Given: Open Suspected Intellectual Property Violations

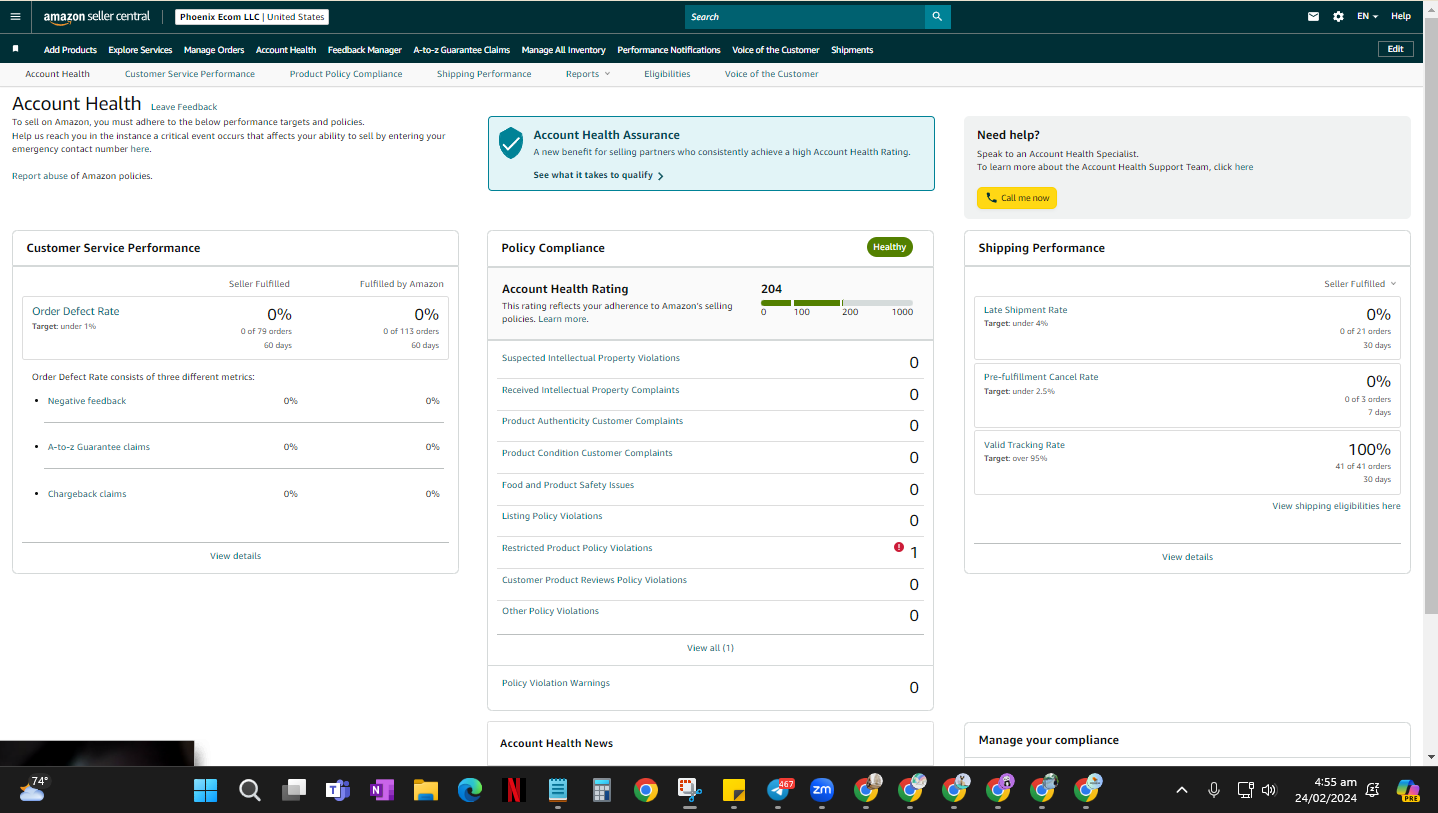Looking at the screenshot, I should point(590,358).
